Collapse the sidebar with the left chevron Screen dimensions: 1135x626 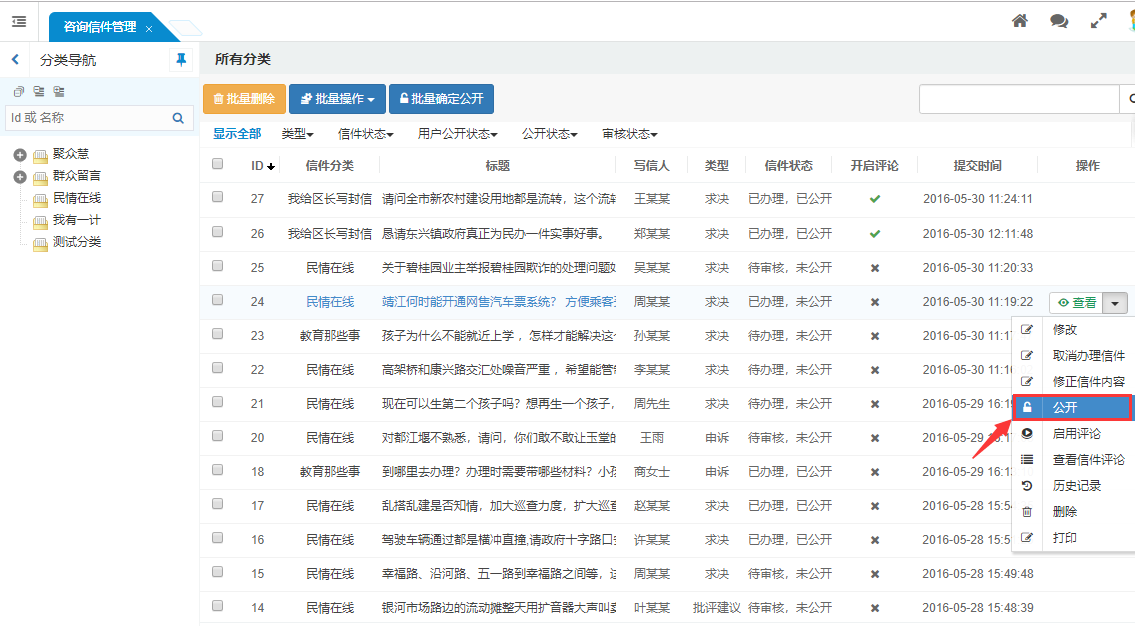coord(15,60)
